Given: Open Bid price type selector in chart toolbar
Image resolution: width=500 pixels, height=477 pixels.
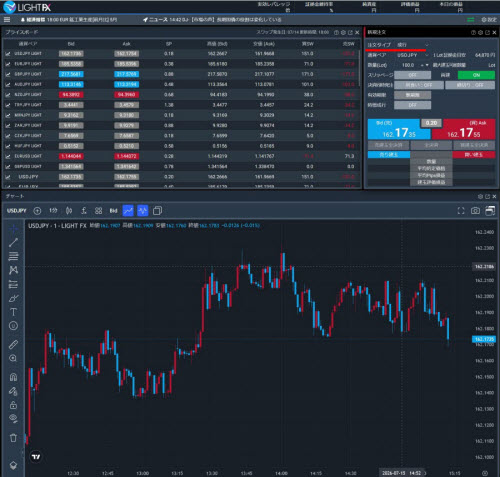Looking at the screenshot, I should [113, 211].
